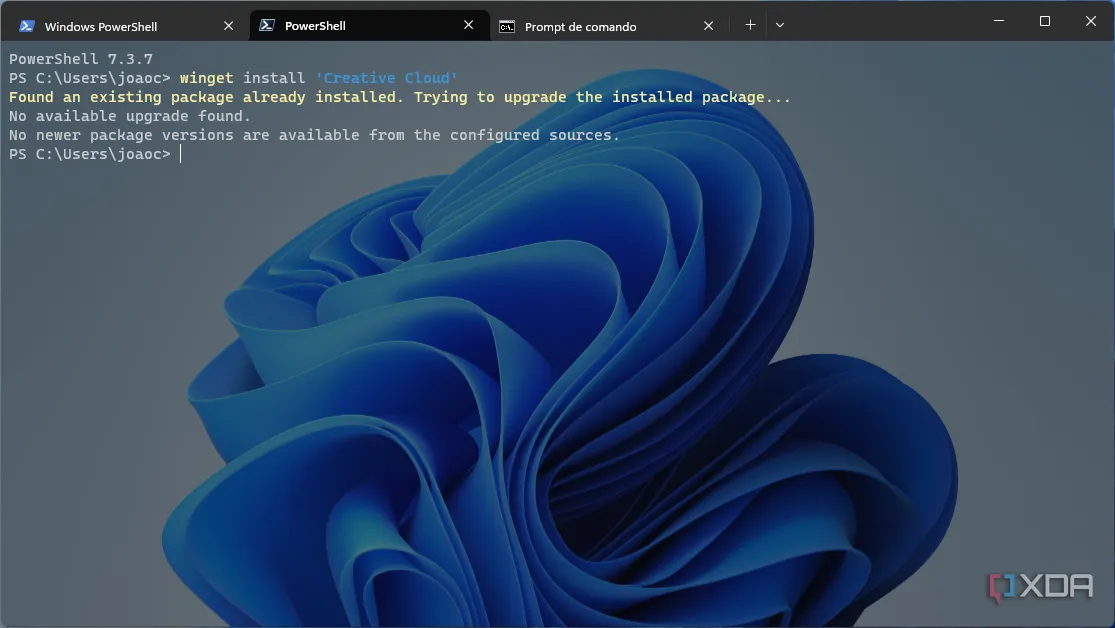
Task: Close the Terminal window
Action: [1089, 21]
